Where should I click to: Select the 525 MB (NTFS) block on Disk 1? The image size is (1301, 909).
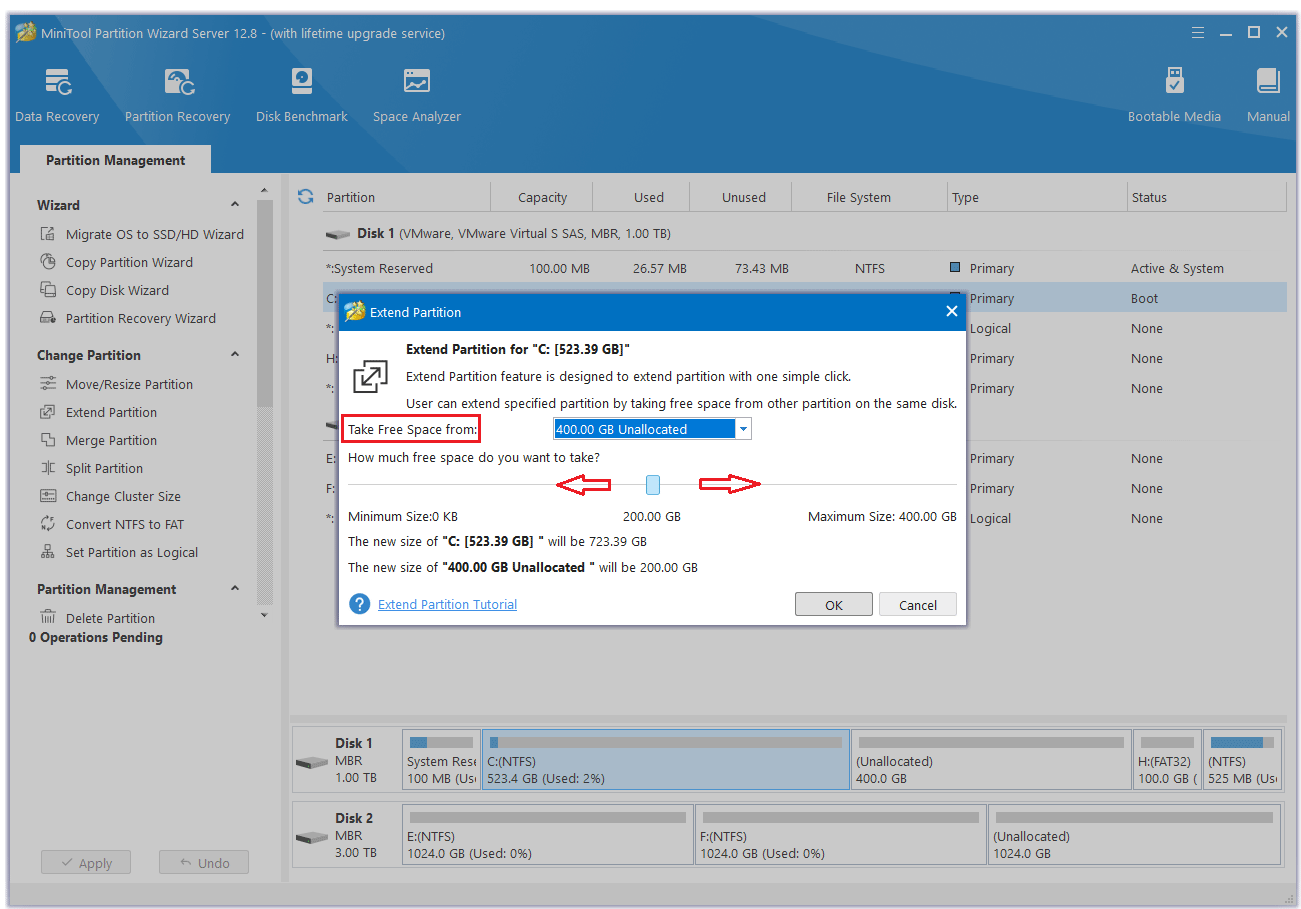[x=1242, y=759]
